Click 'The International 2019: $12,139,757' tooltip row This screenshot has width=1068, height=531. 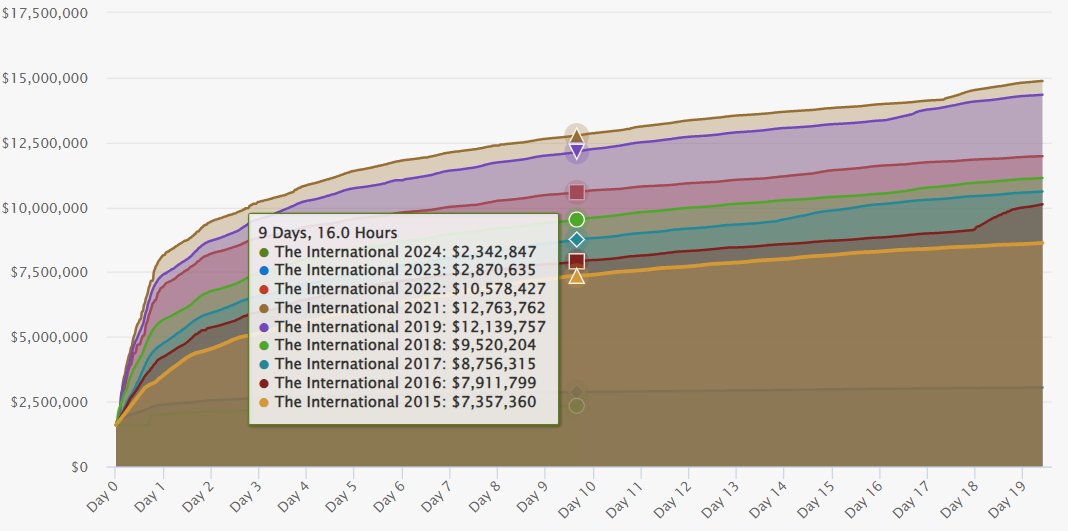[403, 327]
